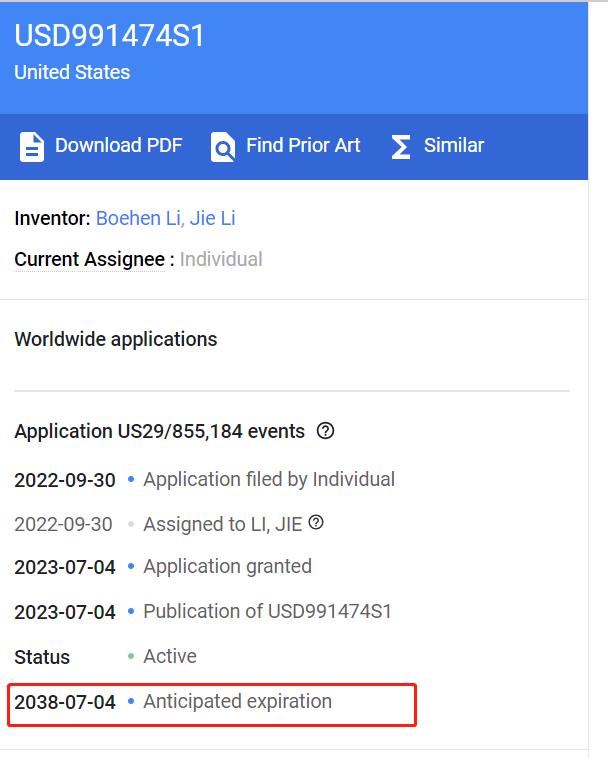Click the sigma Similar icon
Screen dimensions: 608x758
[401, 146]
